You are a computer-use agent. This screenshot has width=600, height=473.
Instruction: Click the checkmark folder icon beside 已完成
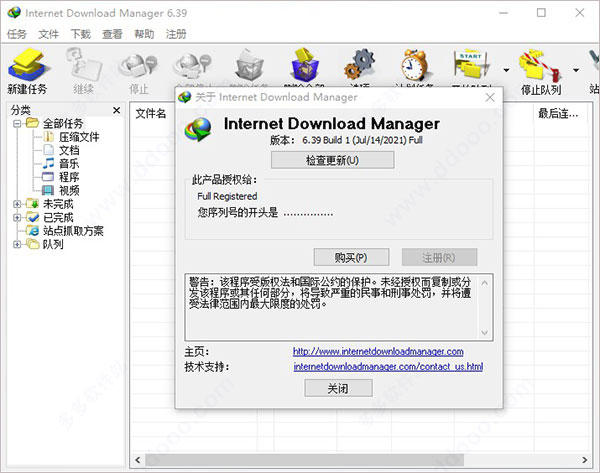(33, 217)
